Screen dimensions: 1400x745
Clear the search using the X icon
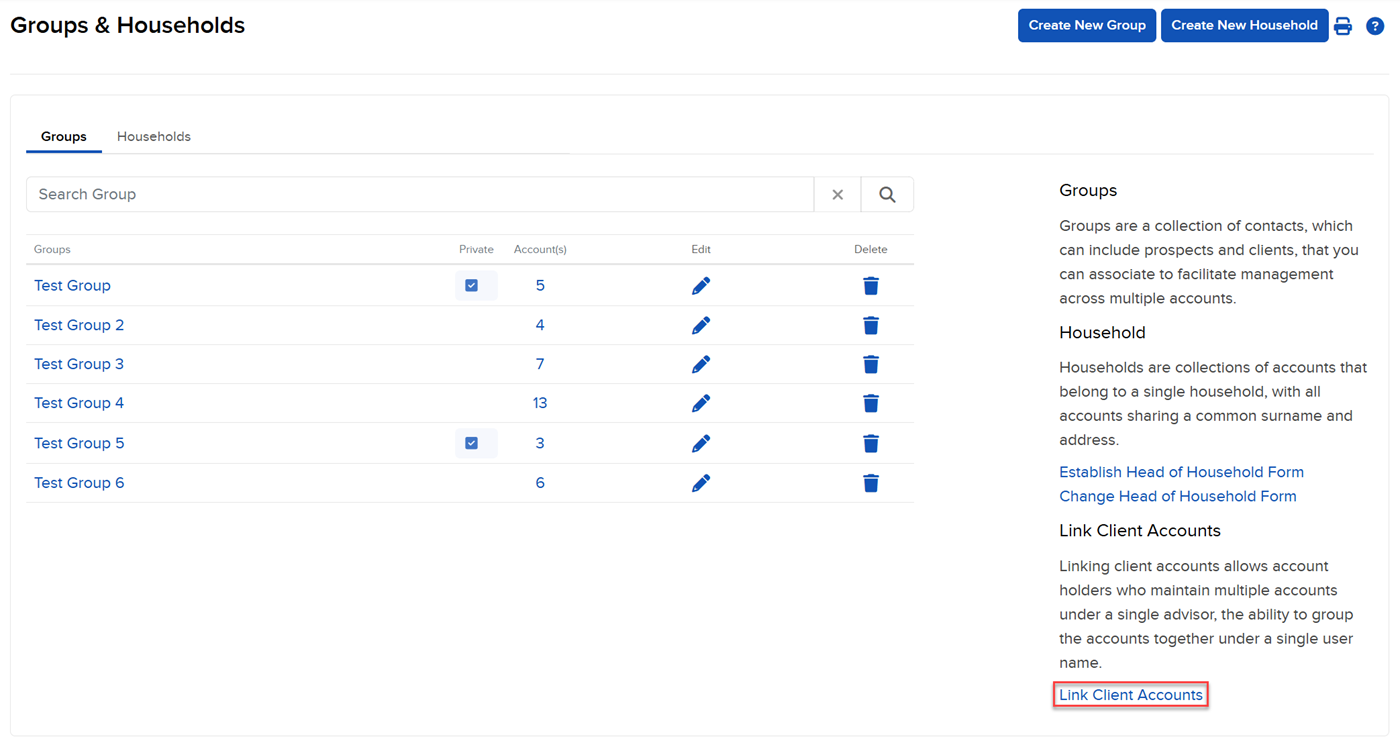837,193
